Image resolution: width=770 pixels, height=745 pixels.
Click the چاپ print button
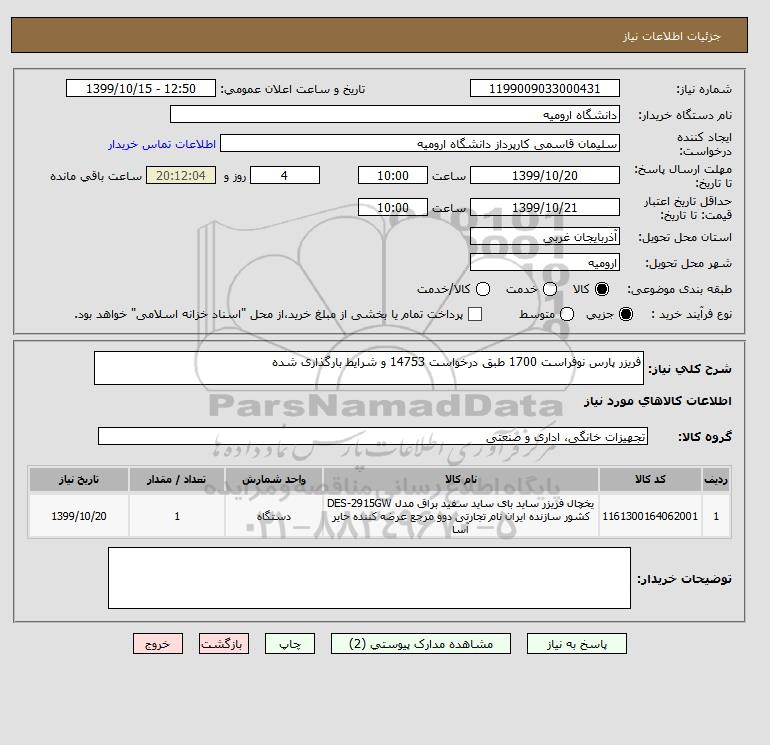coord(290,644)
